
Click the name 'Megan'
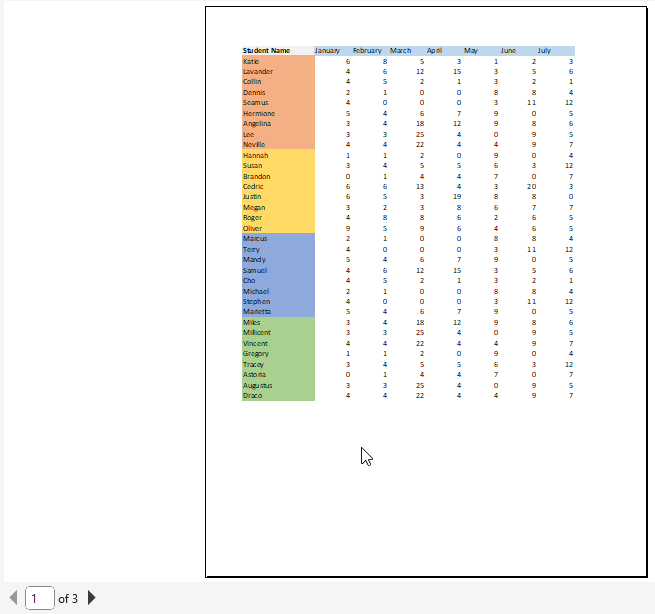point(254,208)
